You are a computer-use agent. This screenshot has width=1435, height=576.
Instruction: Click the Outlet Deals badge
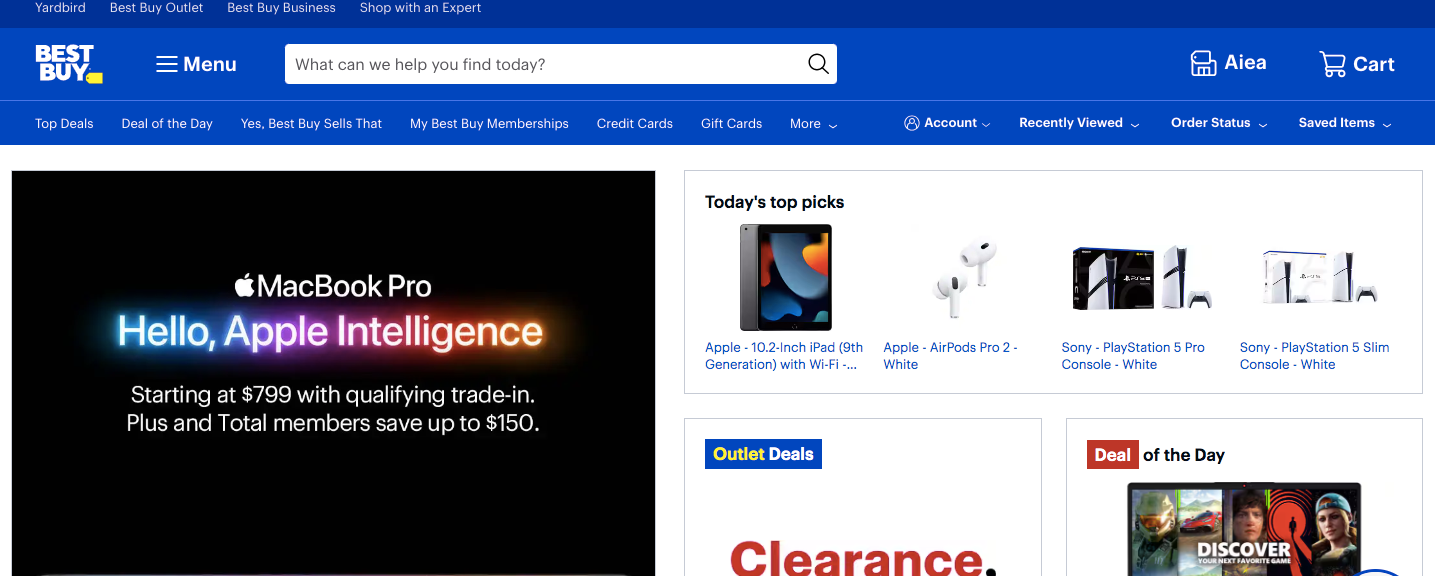point(763,454)
